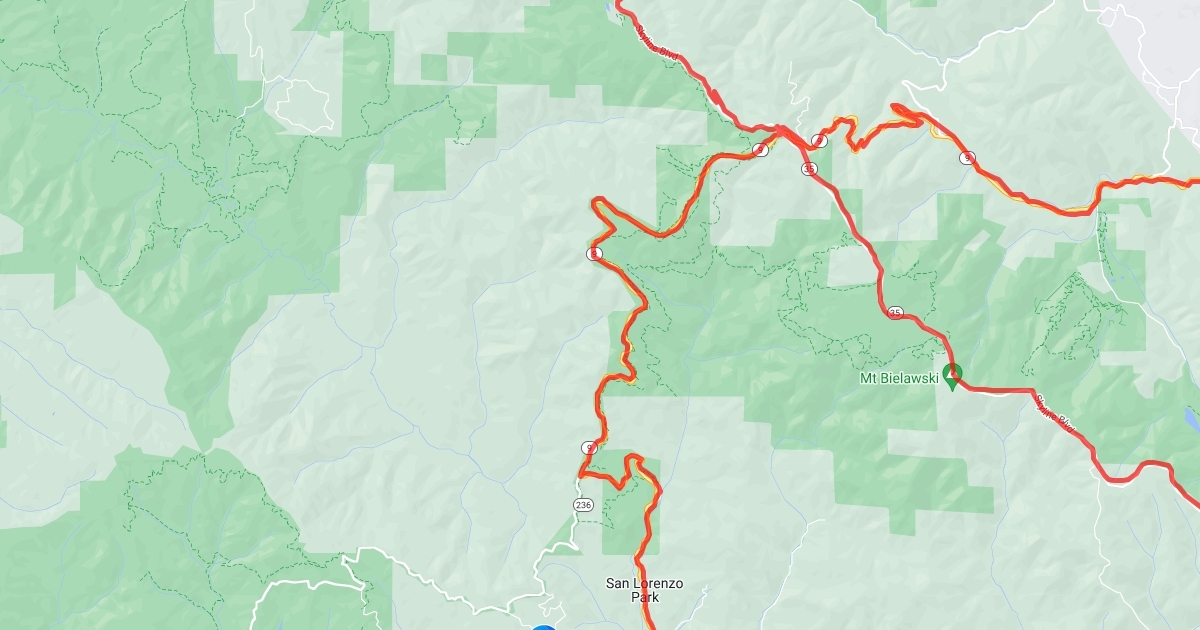Click Route 9 shield just west of junction
Image resolution: width=1200 pixels, height=630 pixels.
tap(762, 150)
